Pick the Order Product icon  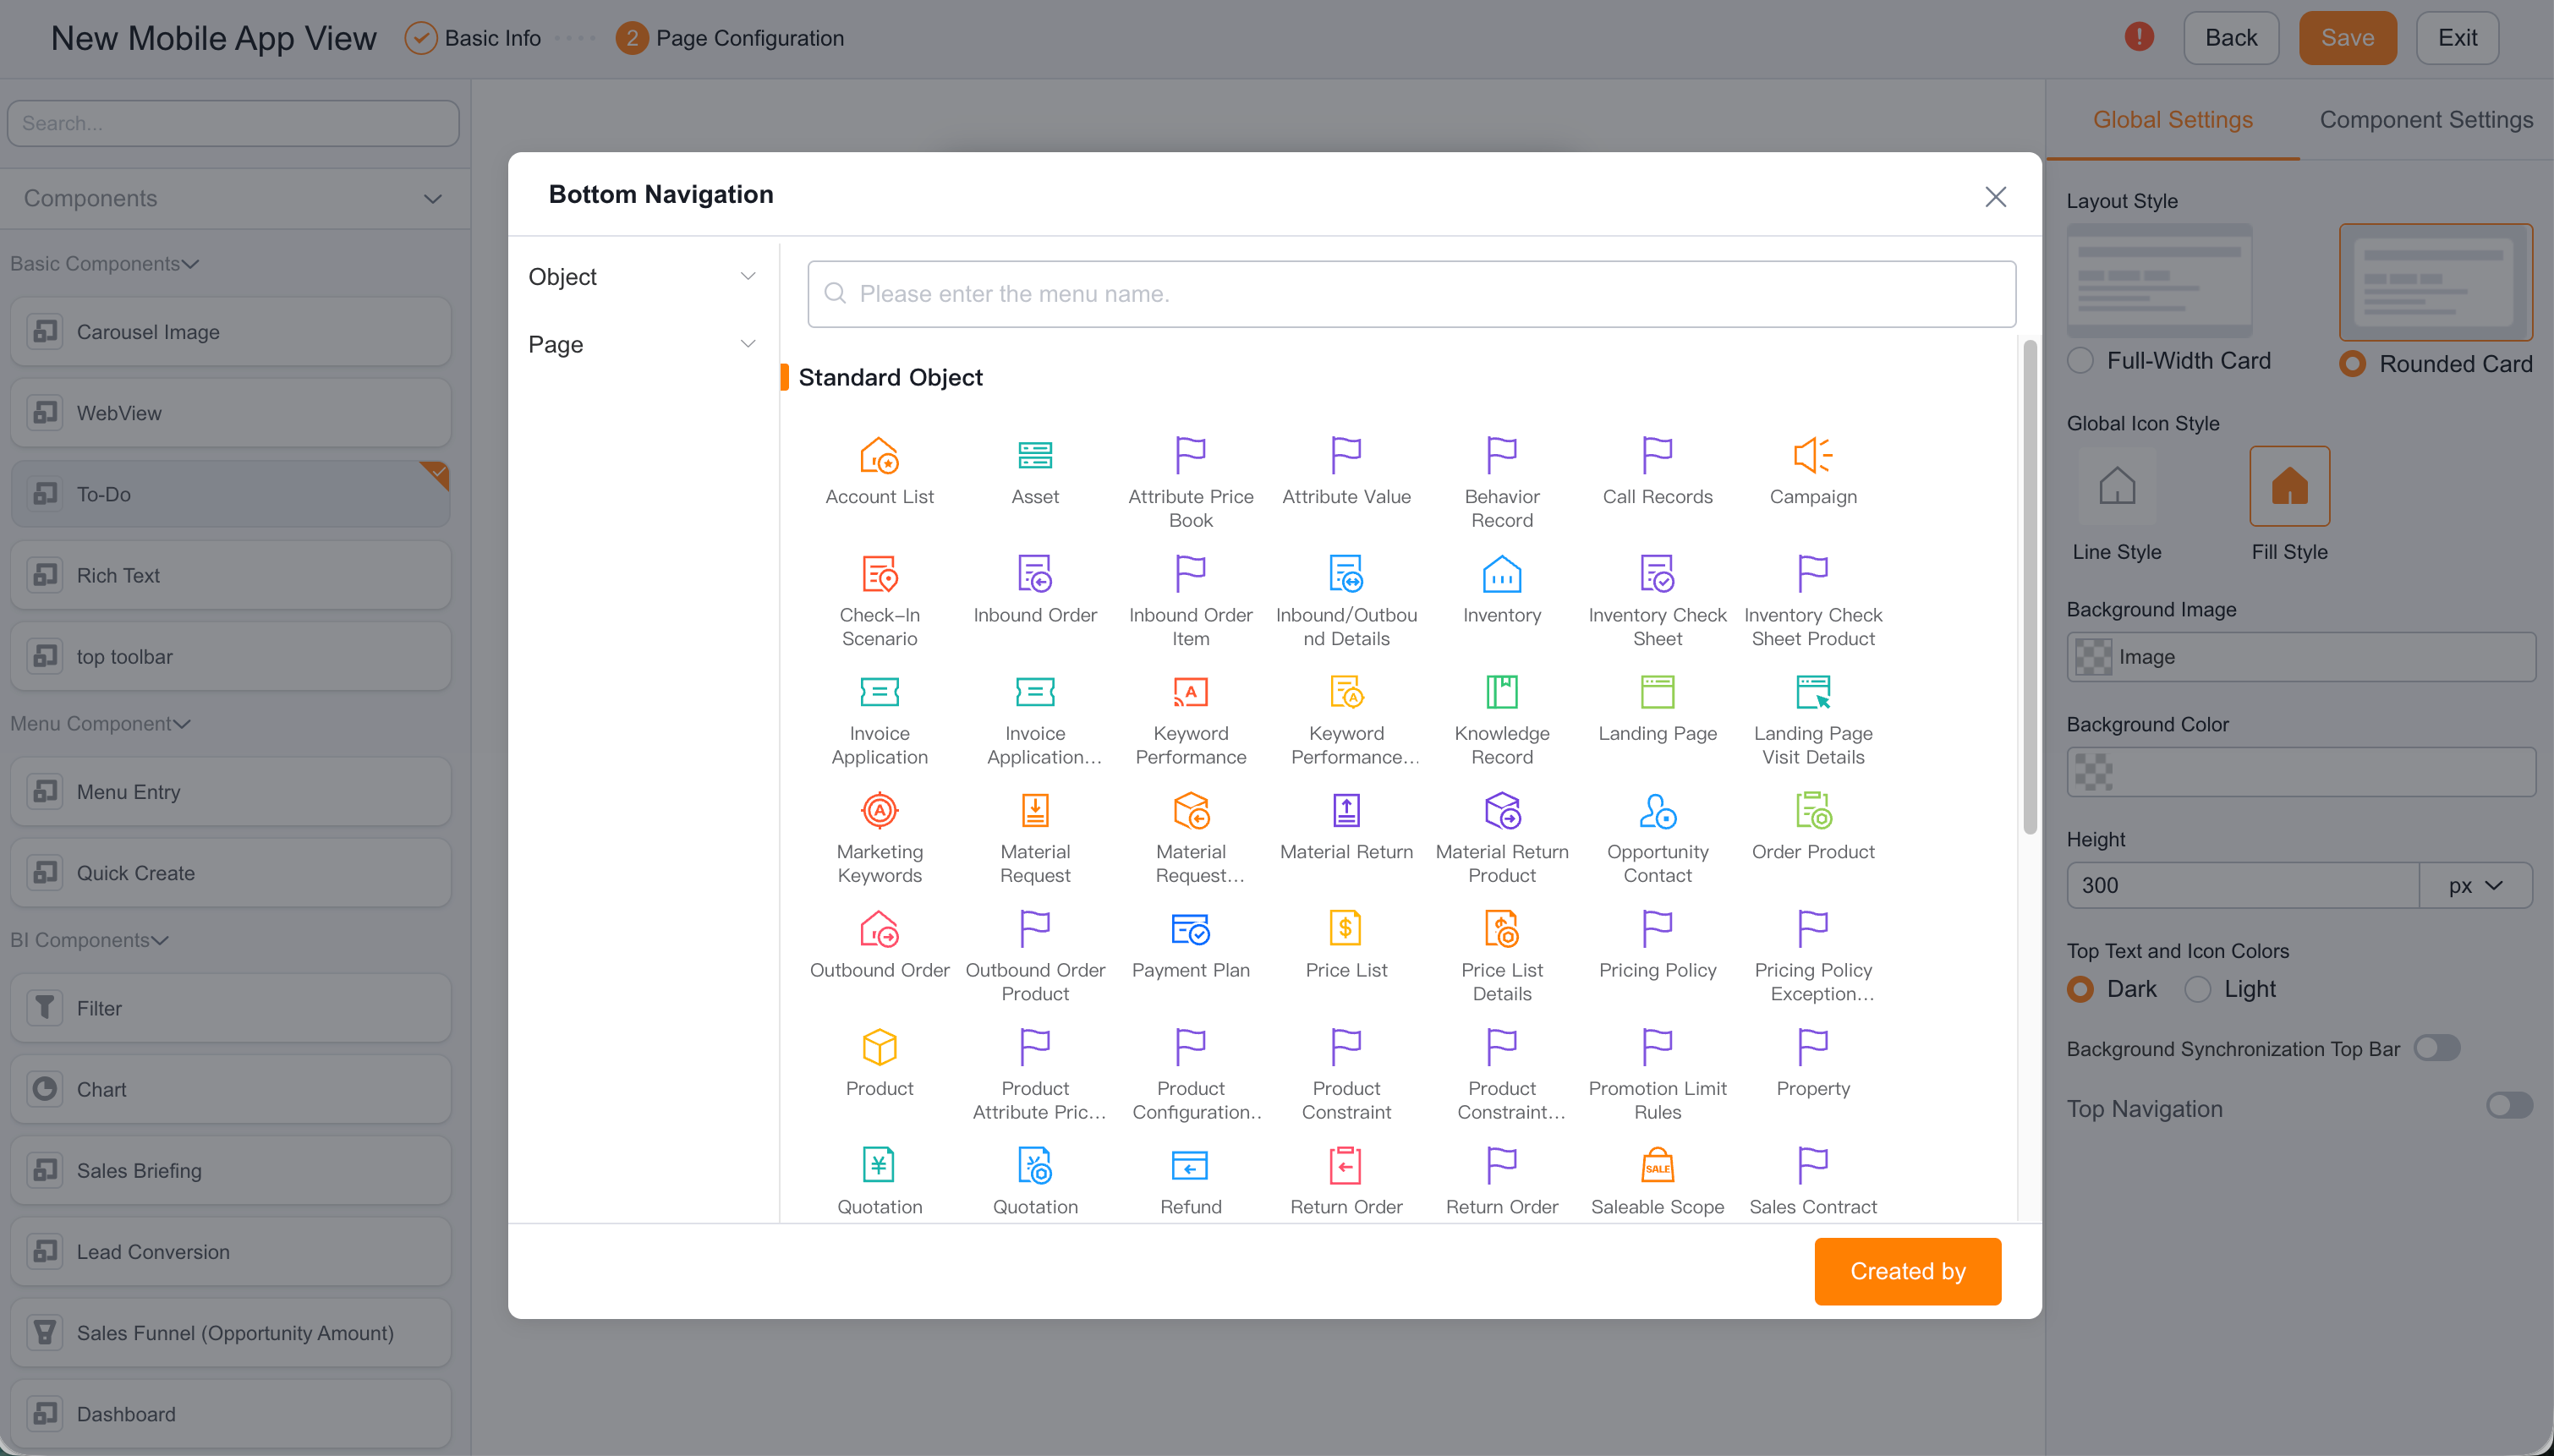point(1812,810)
